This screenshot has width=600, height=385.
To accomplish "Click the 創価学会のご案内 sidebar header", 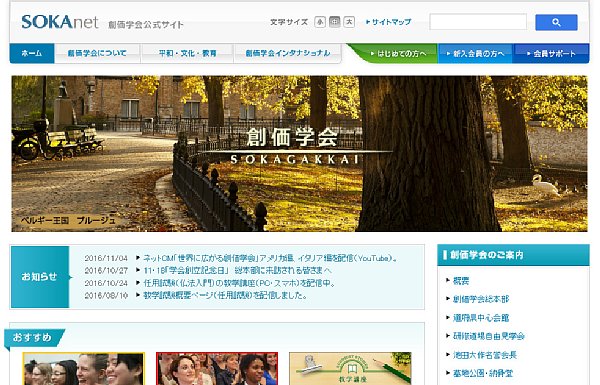I will tap(513, 255).
